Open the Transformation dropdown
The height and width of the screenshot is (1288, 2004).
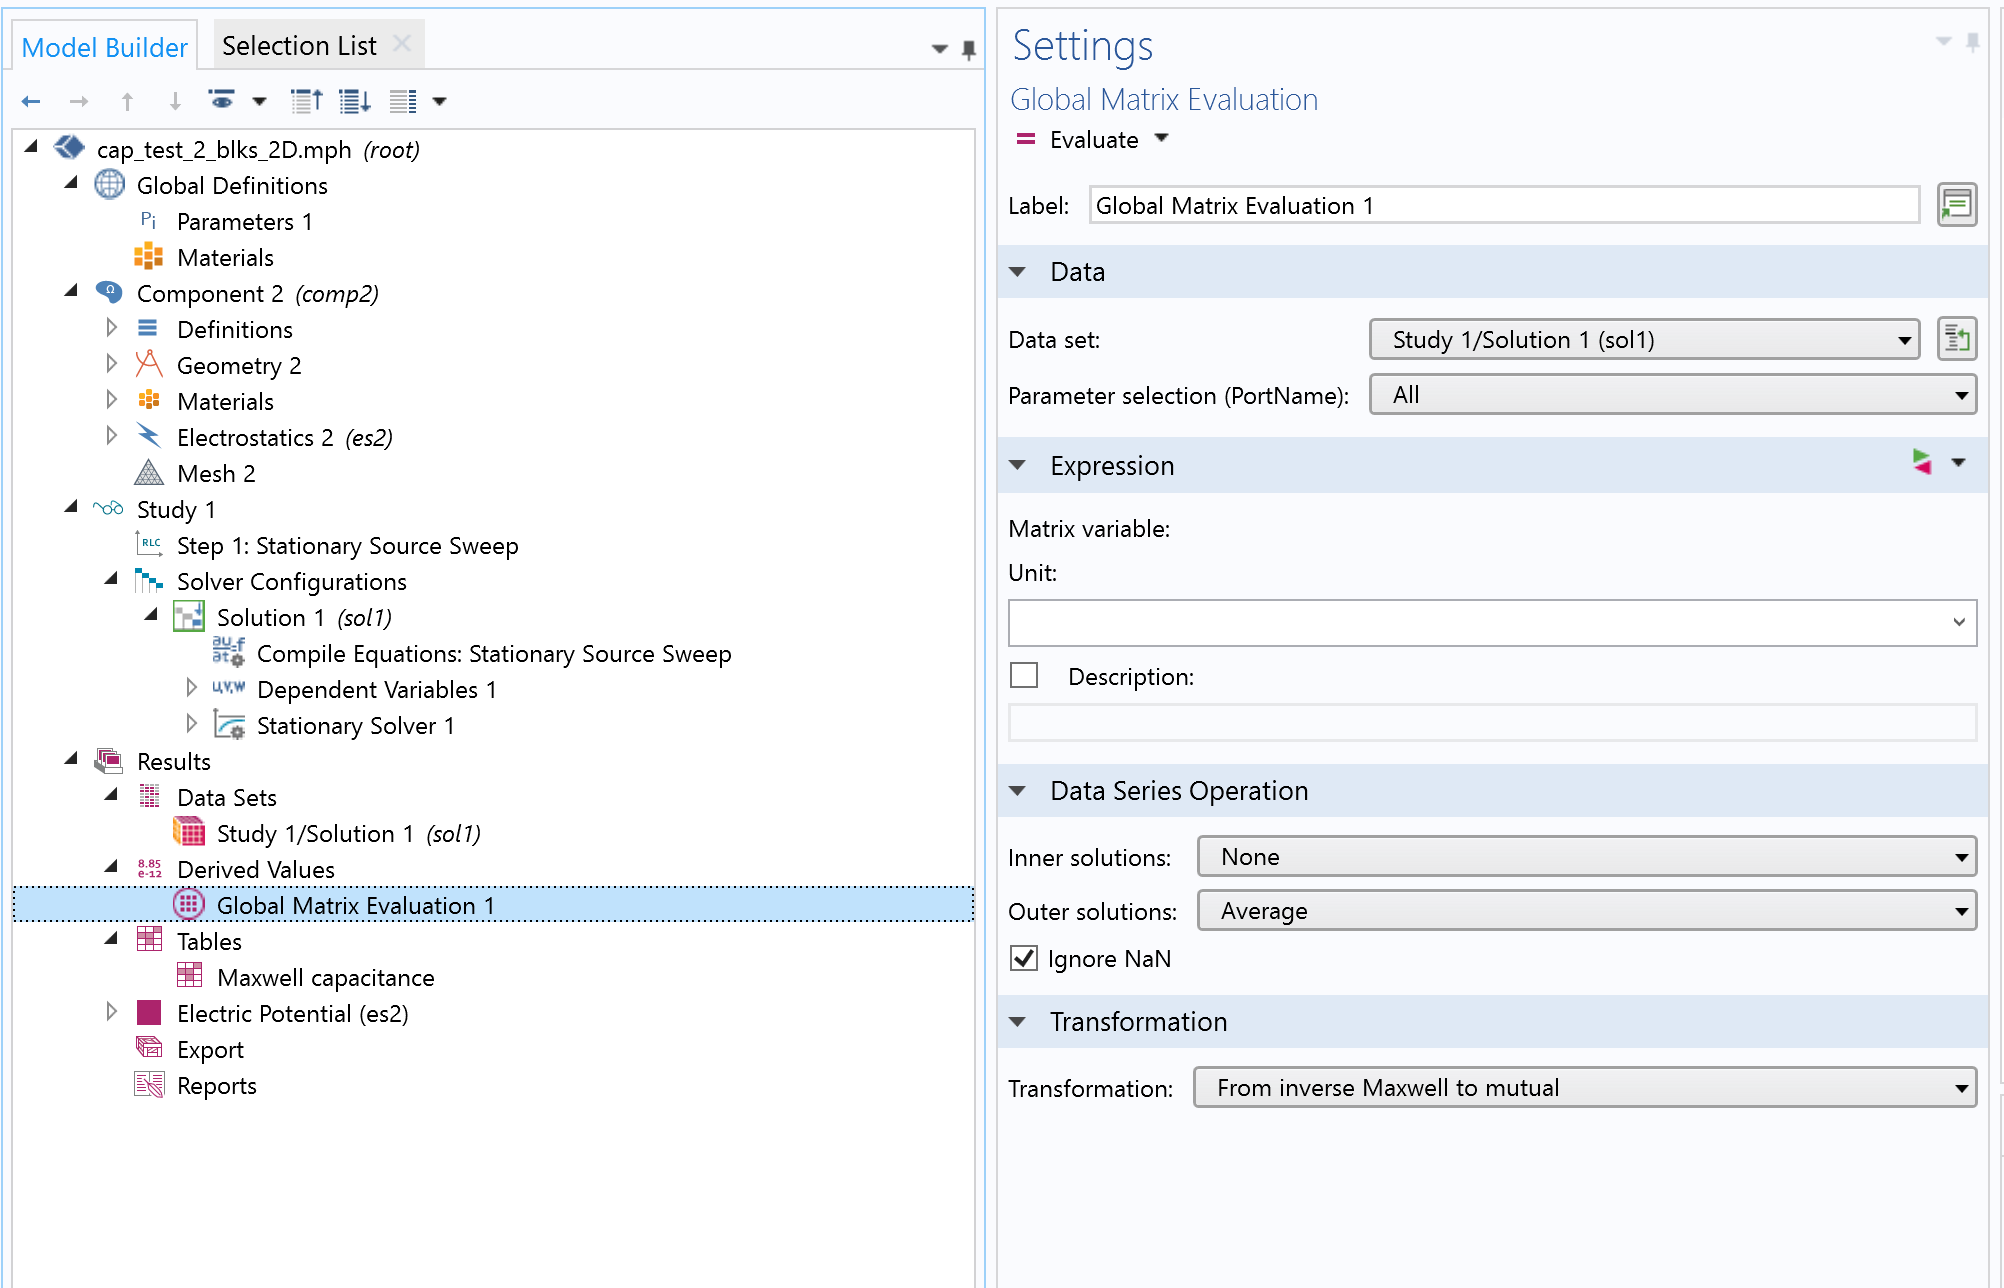pos(1585,1088)
